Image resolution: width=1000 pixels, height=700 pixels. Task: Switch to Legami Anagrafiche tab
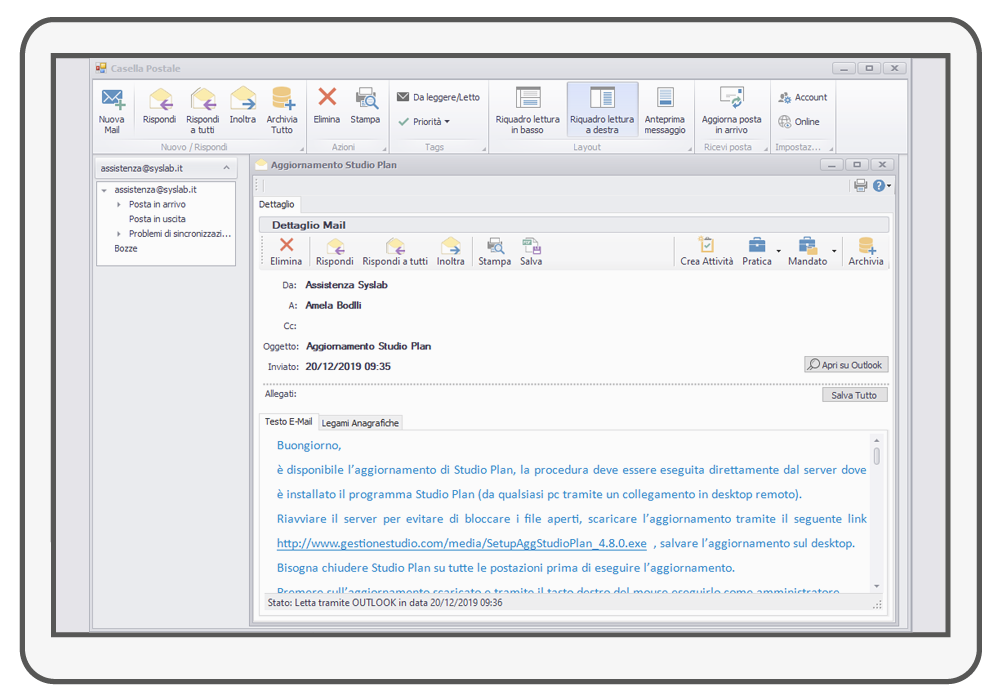[360, 423]
